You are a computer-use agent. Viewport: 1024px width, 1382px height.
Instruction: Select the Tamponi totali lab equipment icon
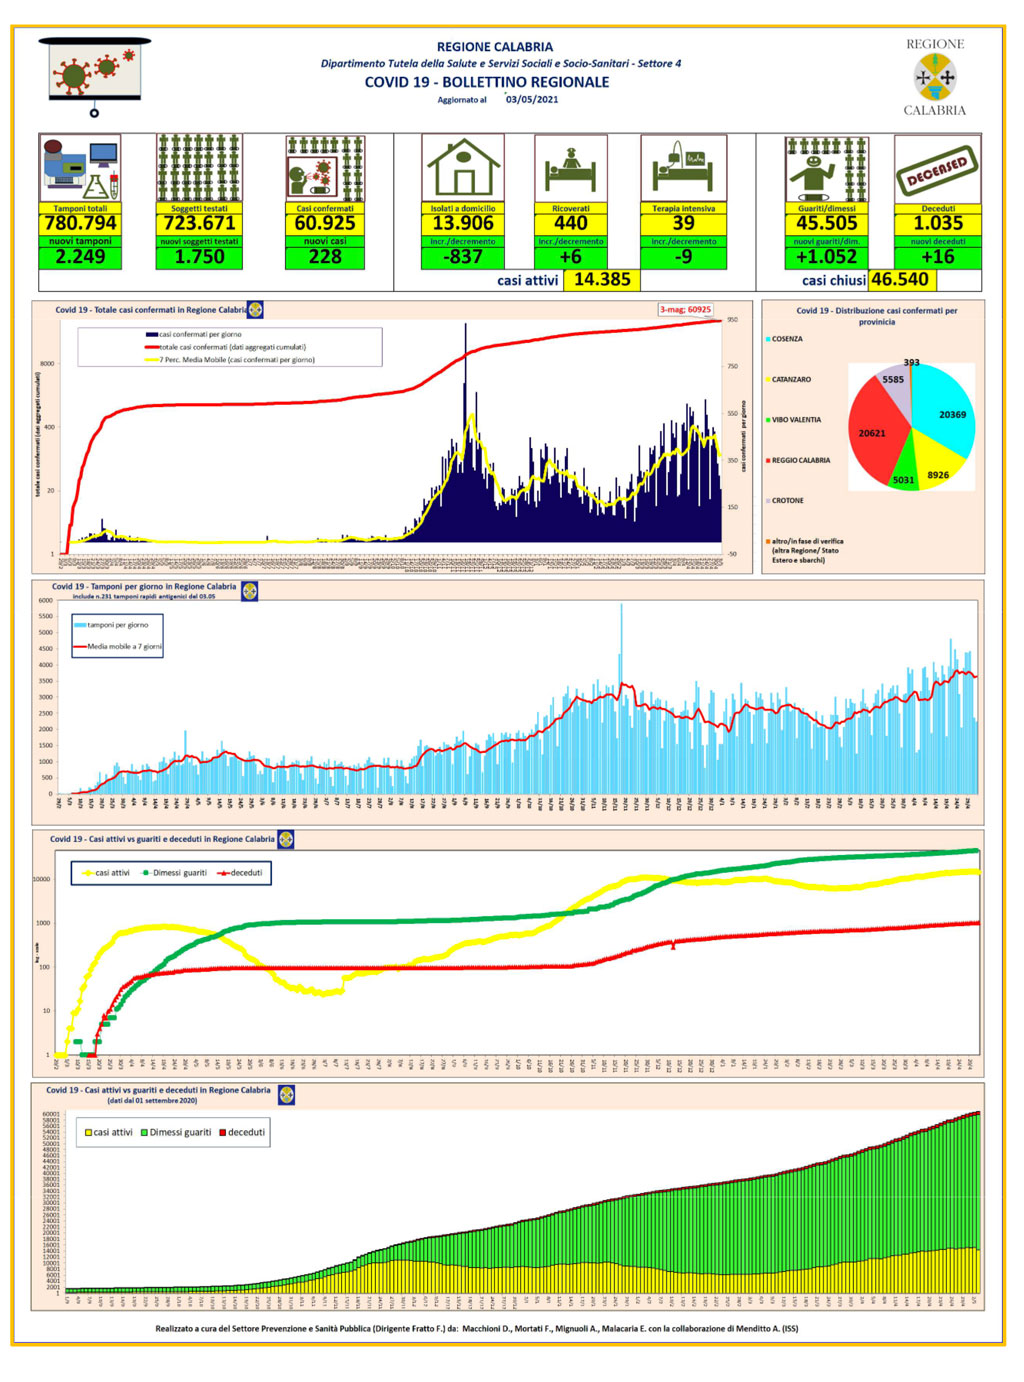click(80, 169)
